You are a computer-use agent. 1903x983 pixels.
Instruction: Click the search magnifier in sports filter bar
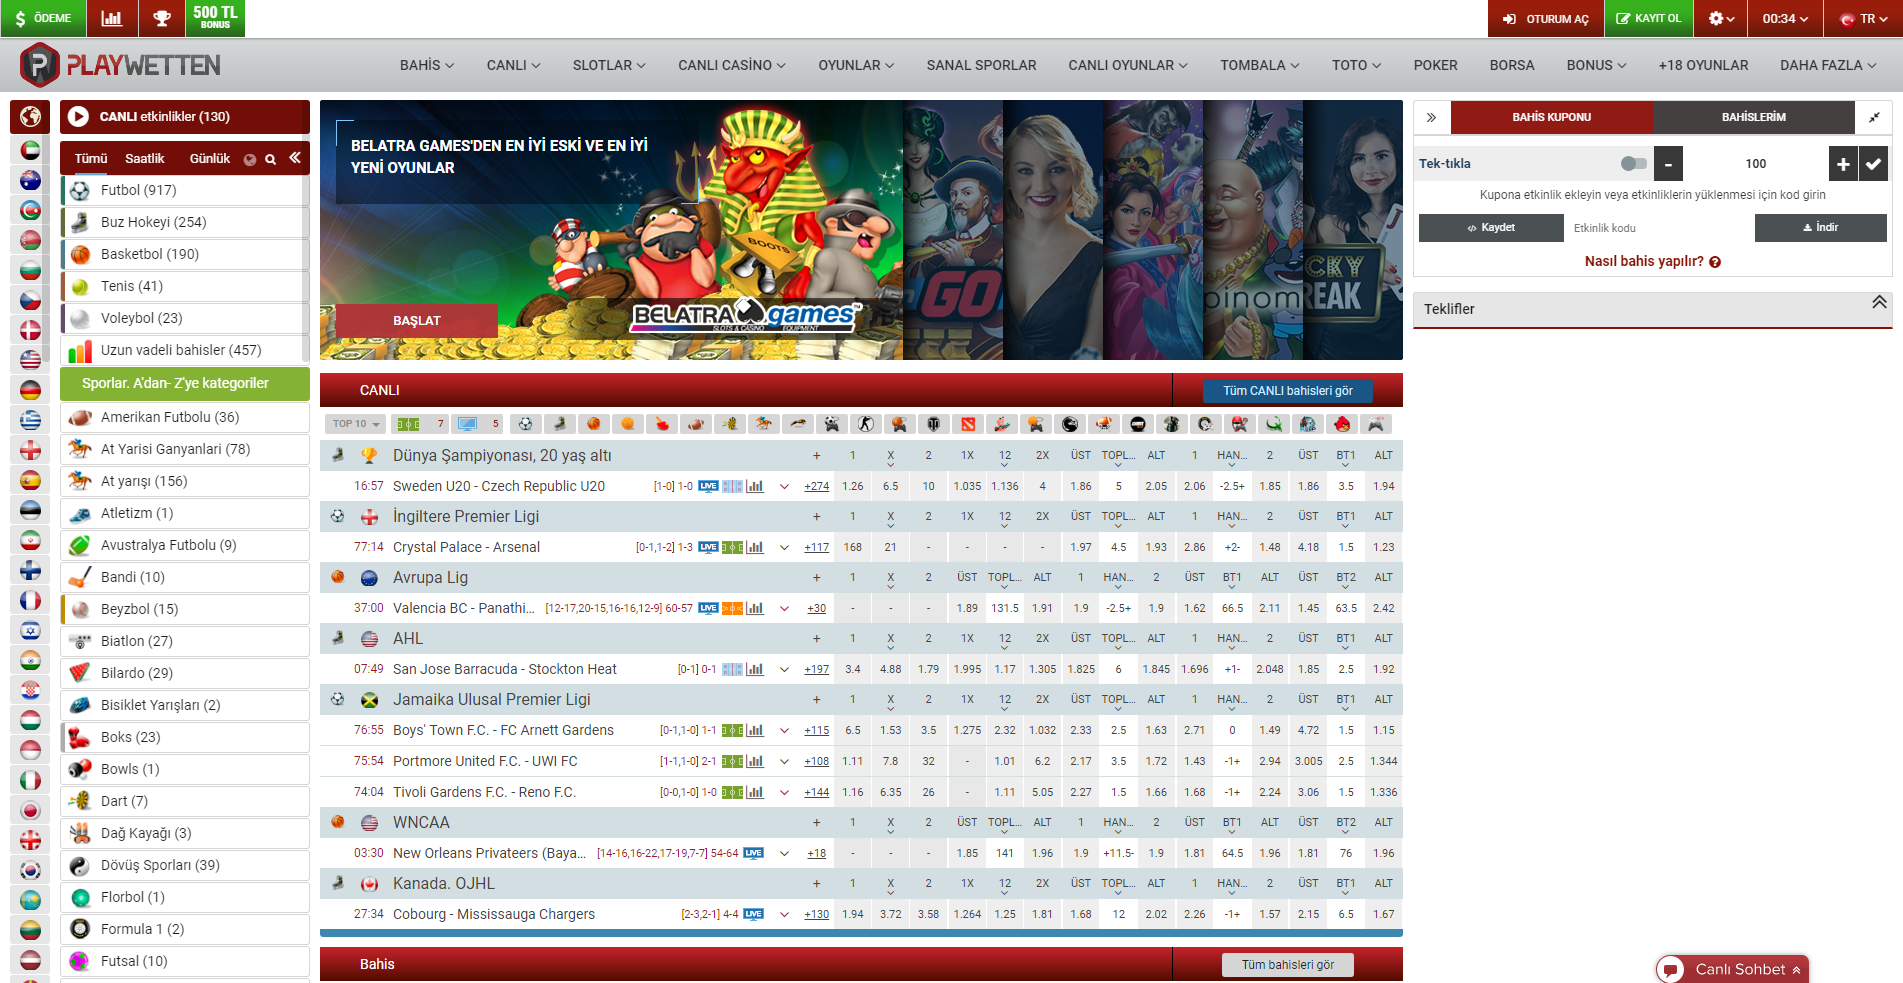(270, 159)
